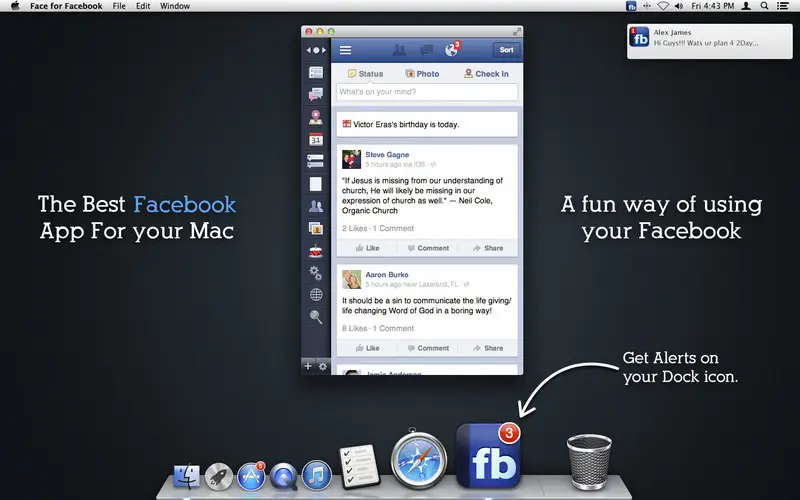Share Steve Gagne's post
This screenshot has width=800, height=500.
coord(488,248)
